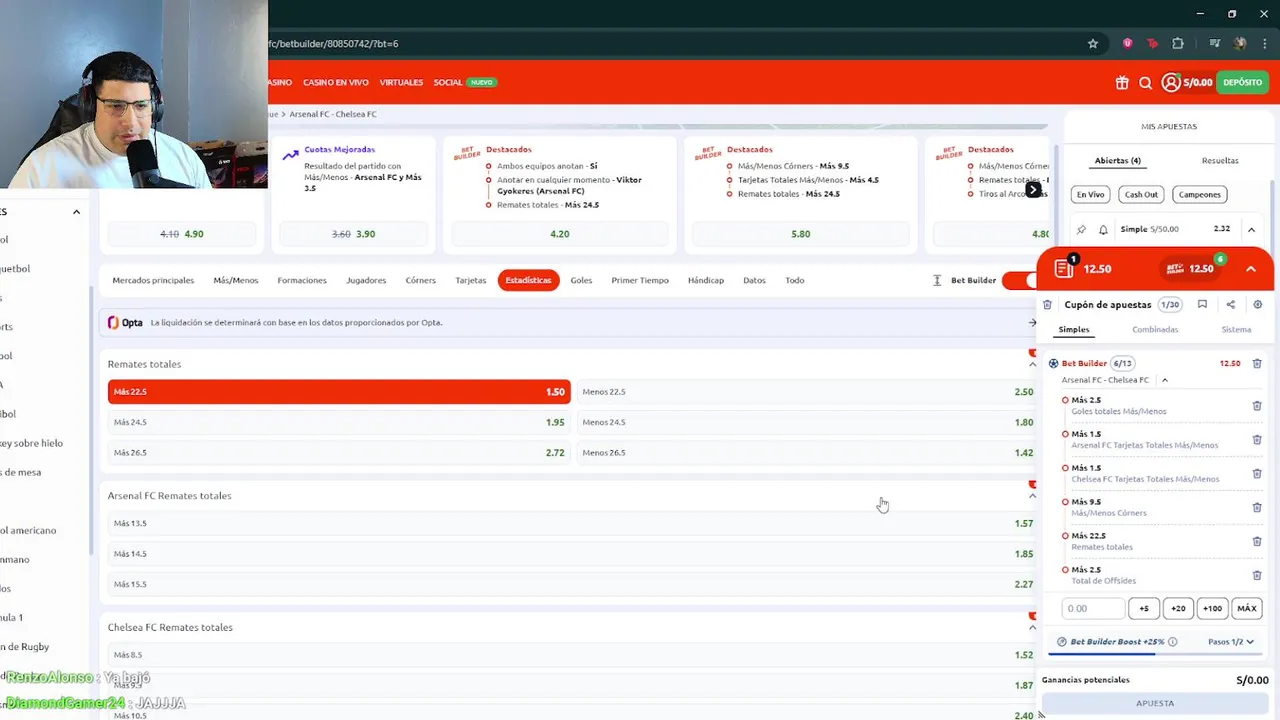Select Más 26.5 Remates totales at 2.72

pyautogui.click(x=339, y=453)
